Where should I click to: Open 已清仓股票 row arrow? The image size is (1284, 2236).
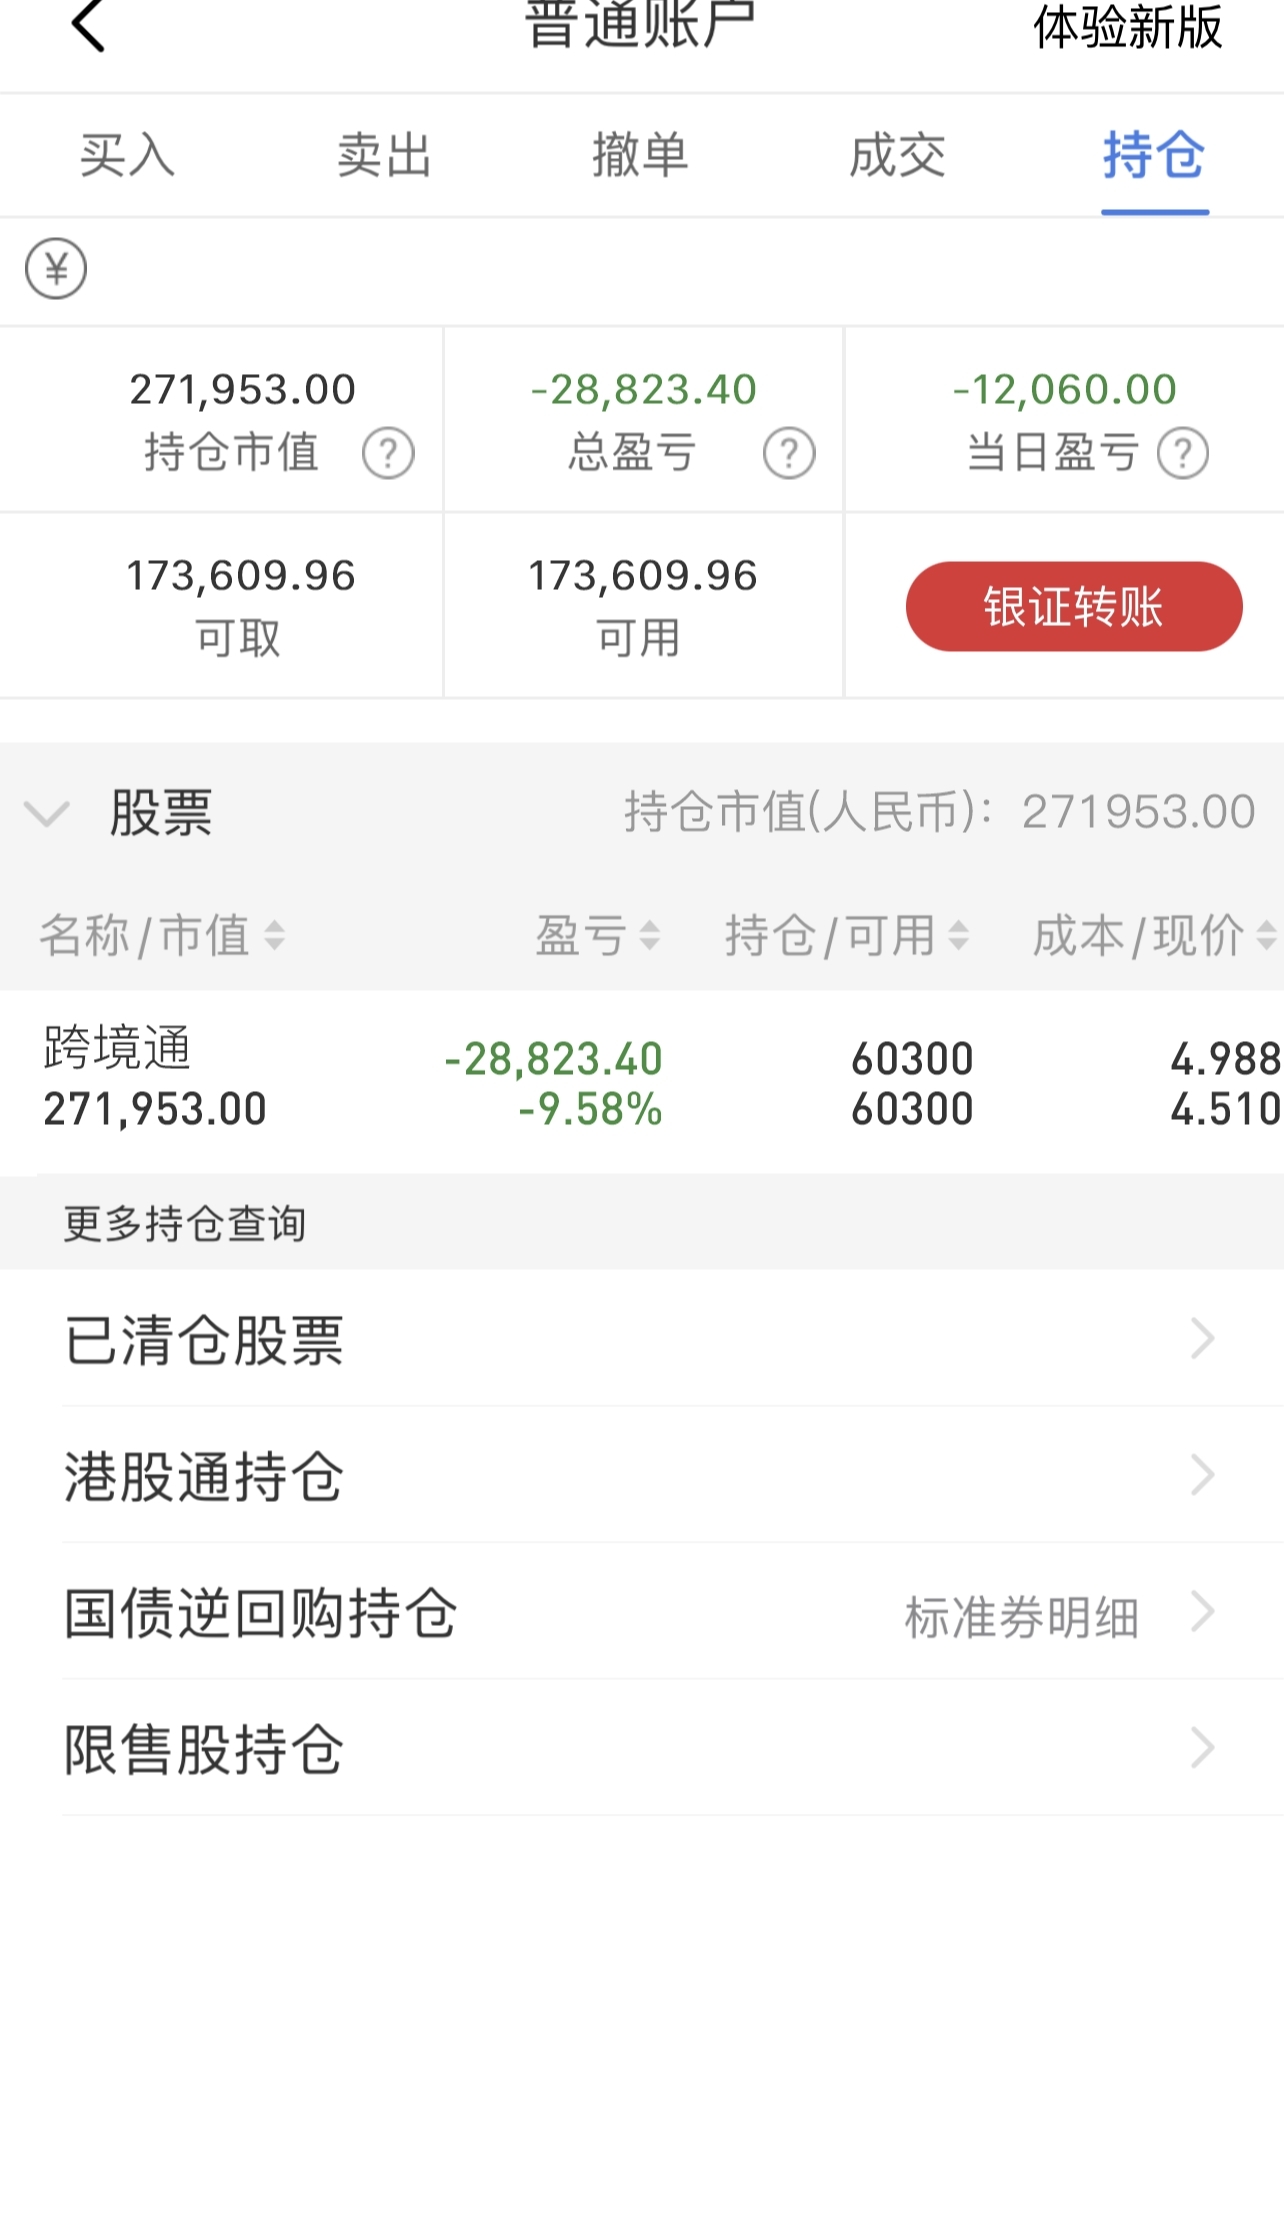1203,1338
